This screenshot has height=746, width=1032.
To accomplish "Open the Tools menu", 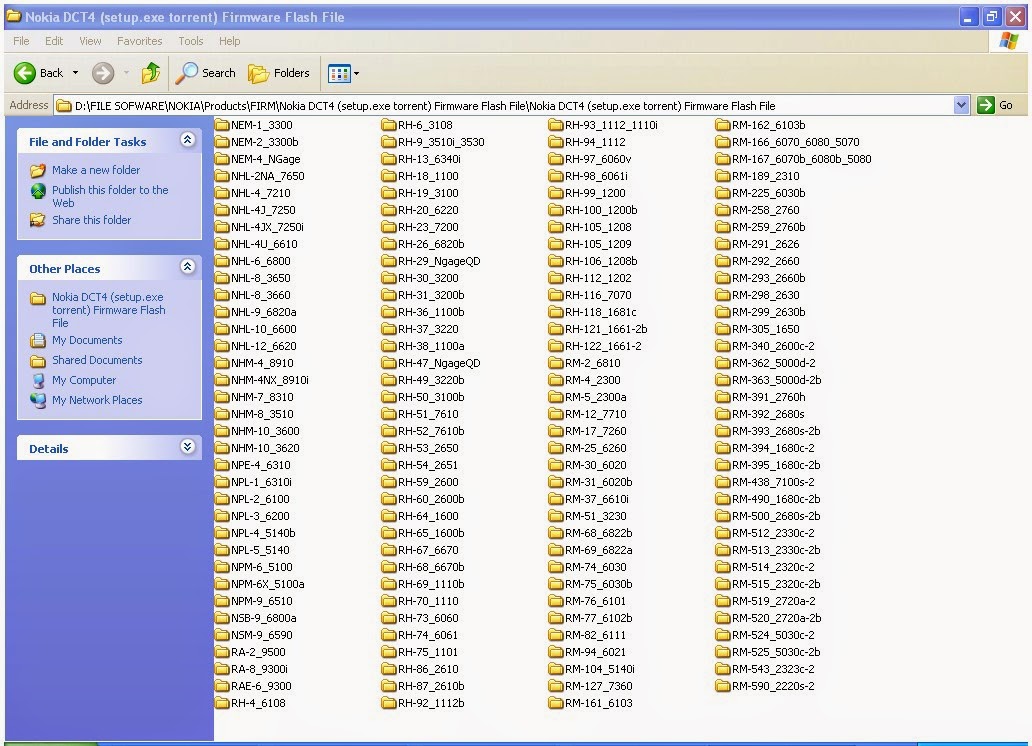I will click(190, 41).
